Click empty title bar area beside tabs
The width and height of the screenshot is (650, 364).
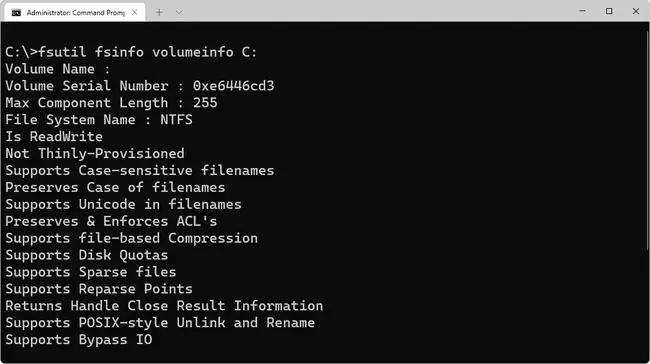[373, 12]
